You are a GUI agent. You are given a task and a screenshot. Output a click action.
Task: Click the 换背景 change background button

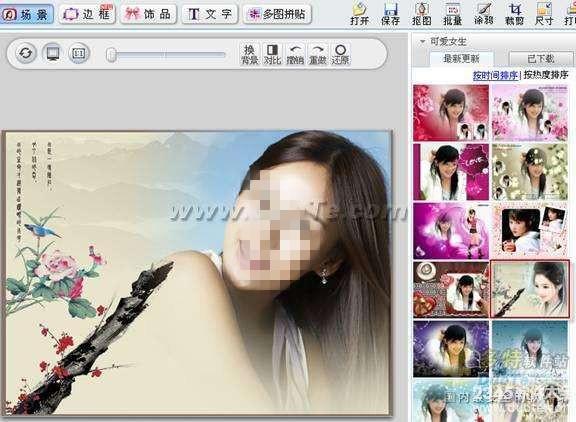(249, 54)
